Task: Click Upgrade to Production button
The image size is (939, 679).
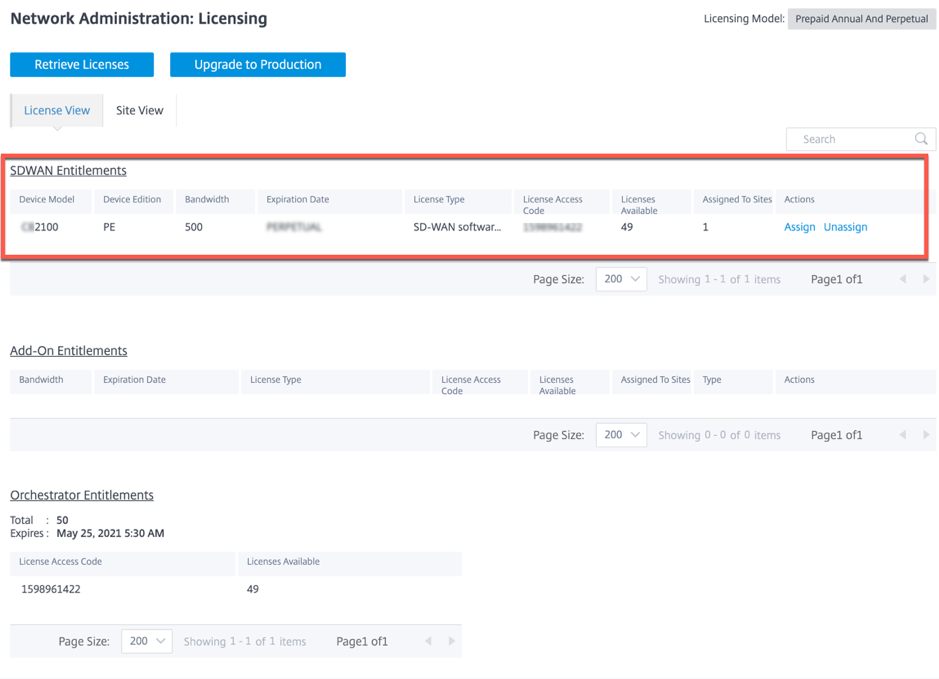Action: point(258,65)
